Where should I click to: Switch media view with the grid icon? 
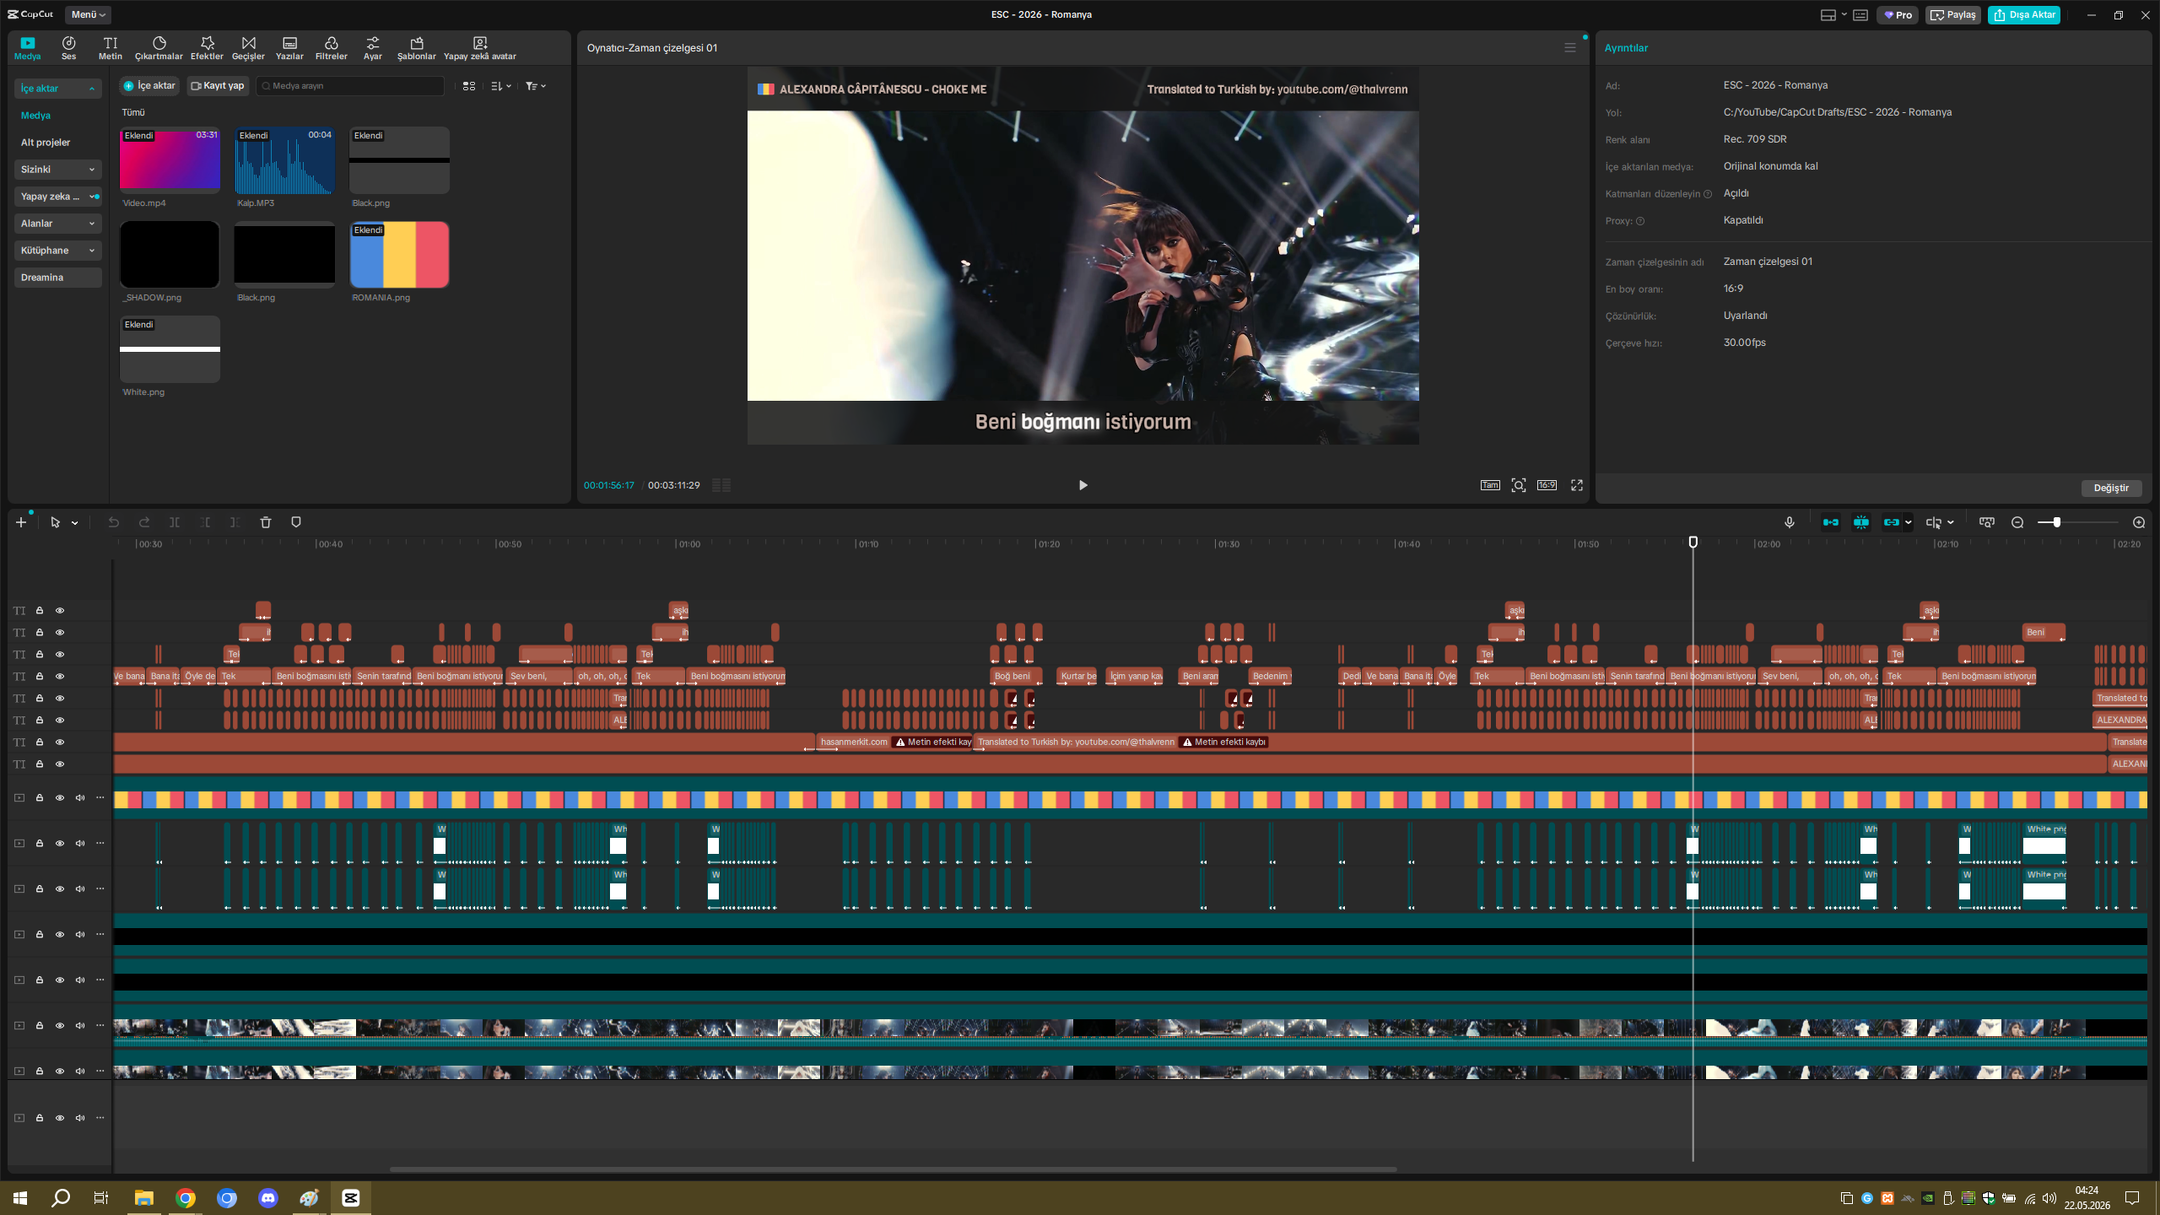pos(469,86)
